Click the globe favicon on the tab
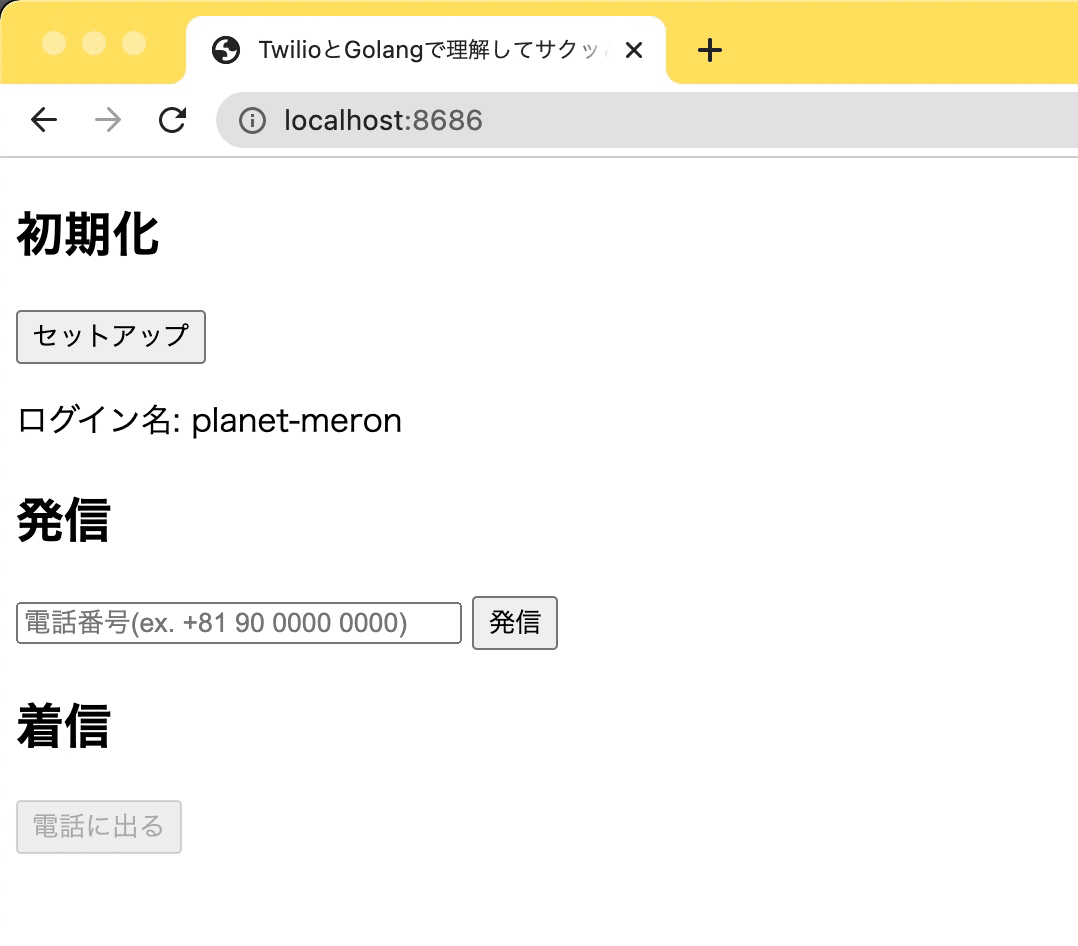This screenshot has height=946, width=1078. click(226, 50)
